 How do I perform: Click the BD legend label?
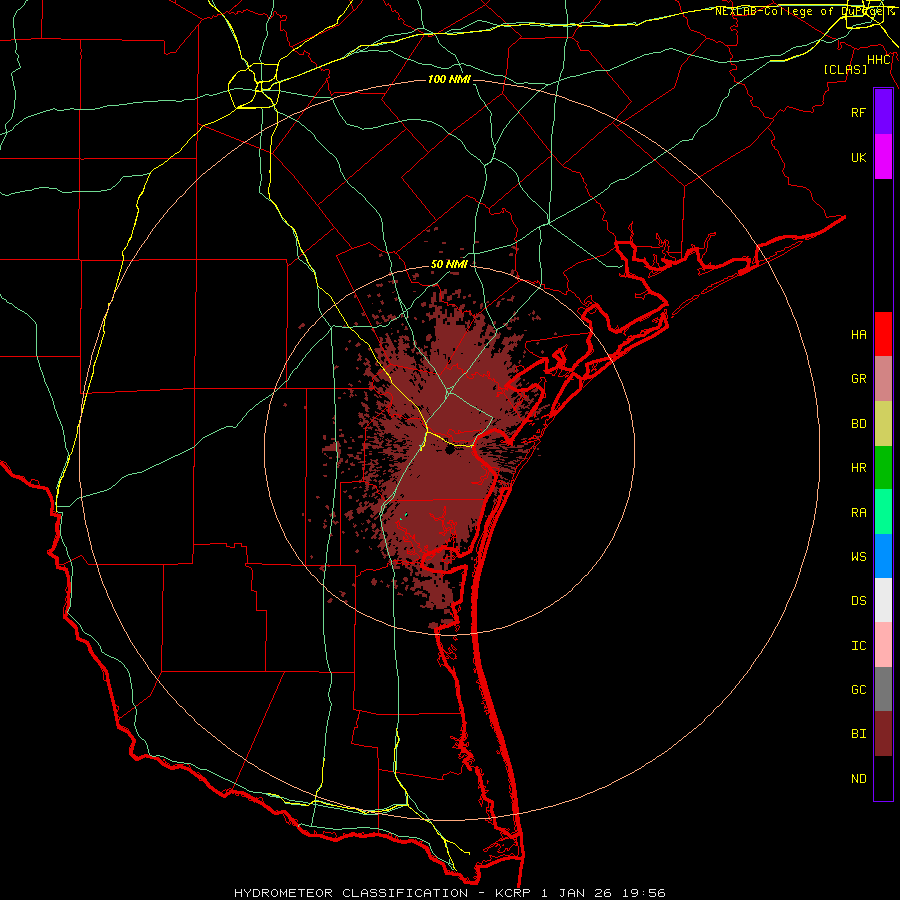tap(858, 424)
